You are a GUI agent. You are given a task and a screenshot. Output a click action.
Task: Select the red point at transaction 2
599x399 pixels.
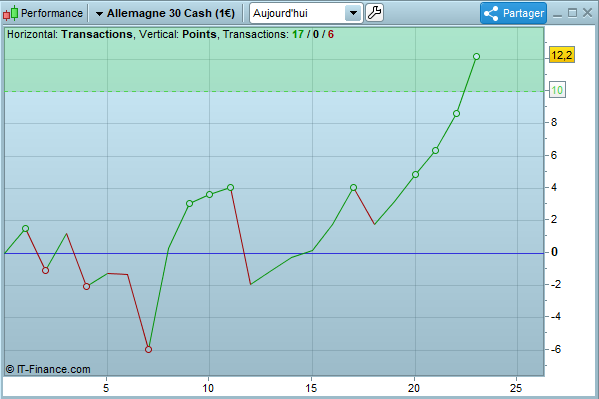(x=45, y=271)
